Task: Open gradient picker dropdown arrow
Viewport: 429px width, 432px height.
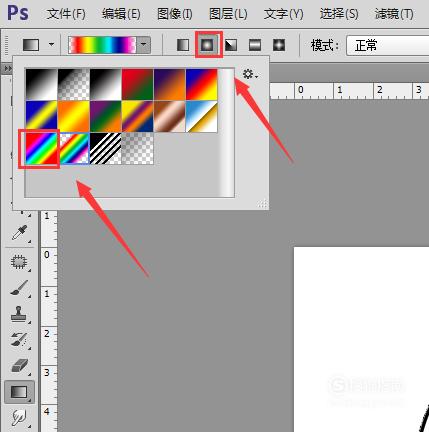Action: coord(144,44)
